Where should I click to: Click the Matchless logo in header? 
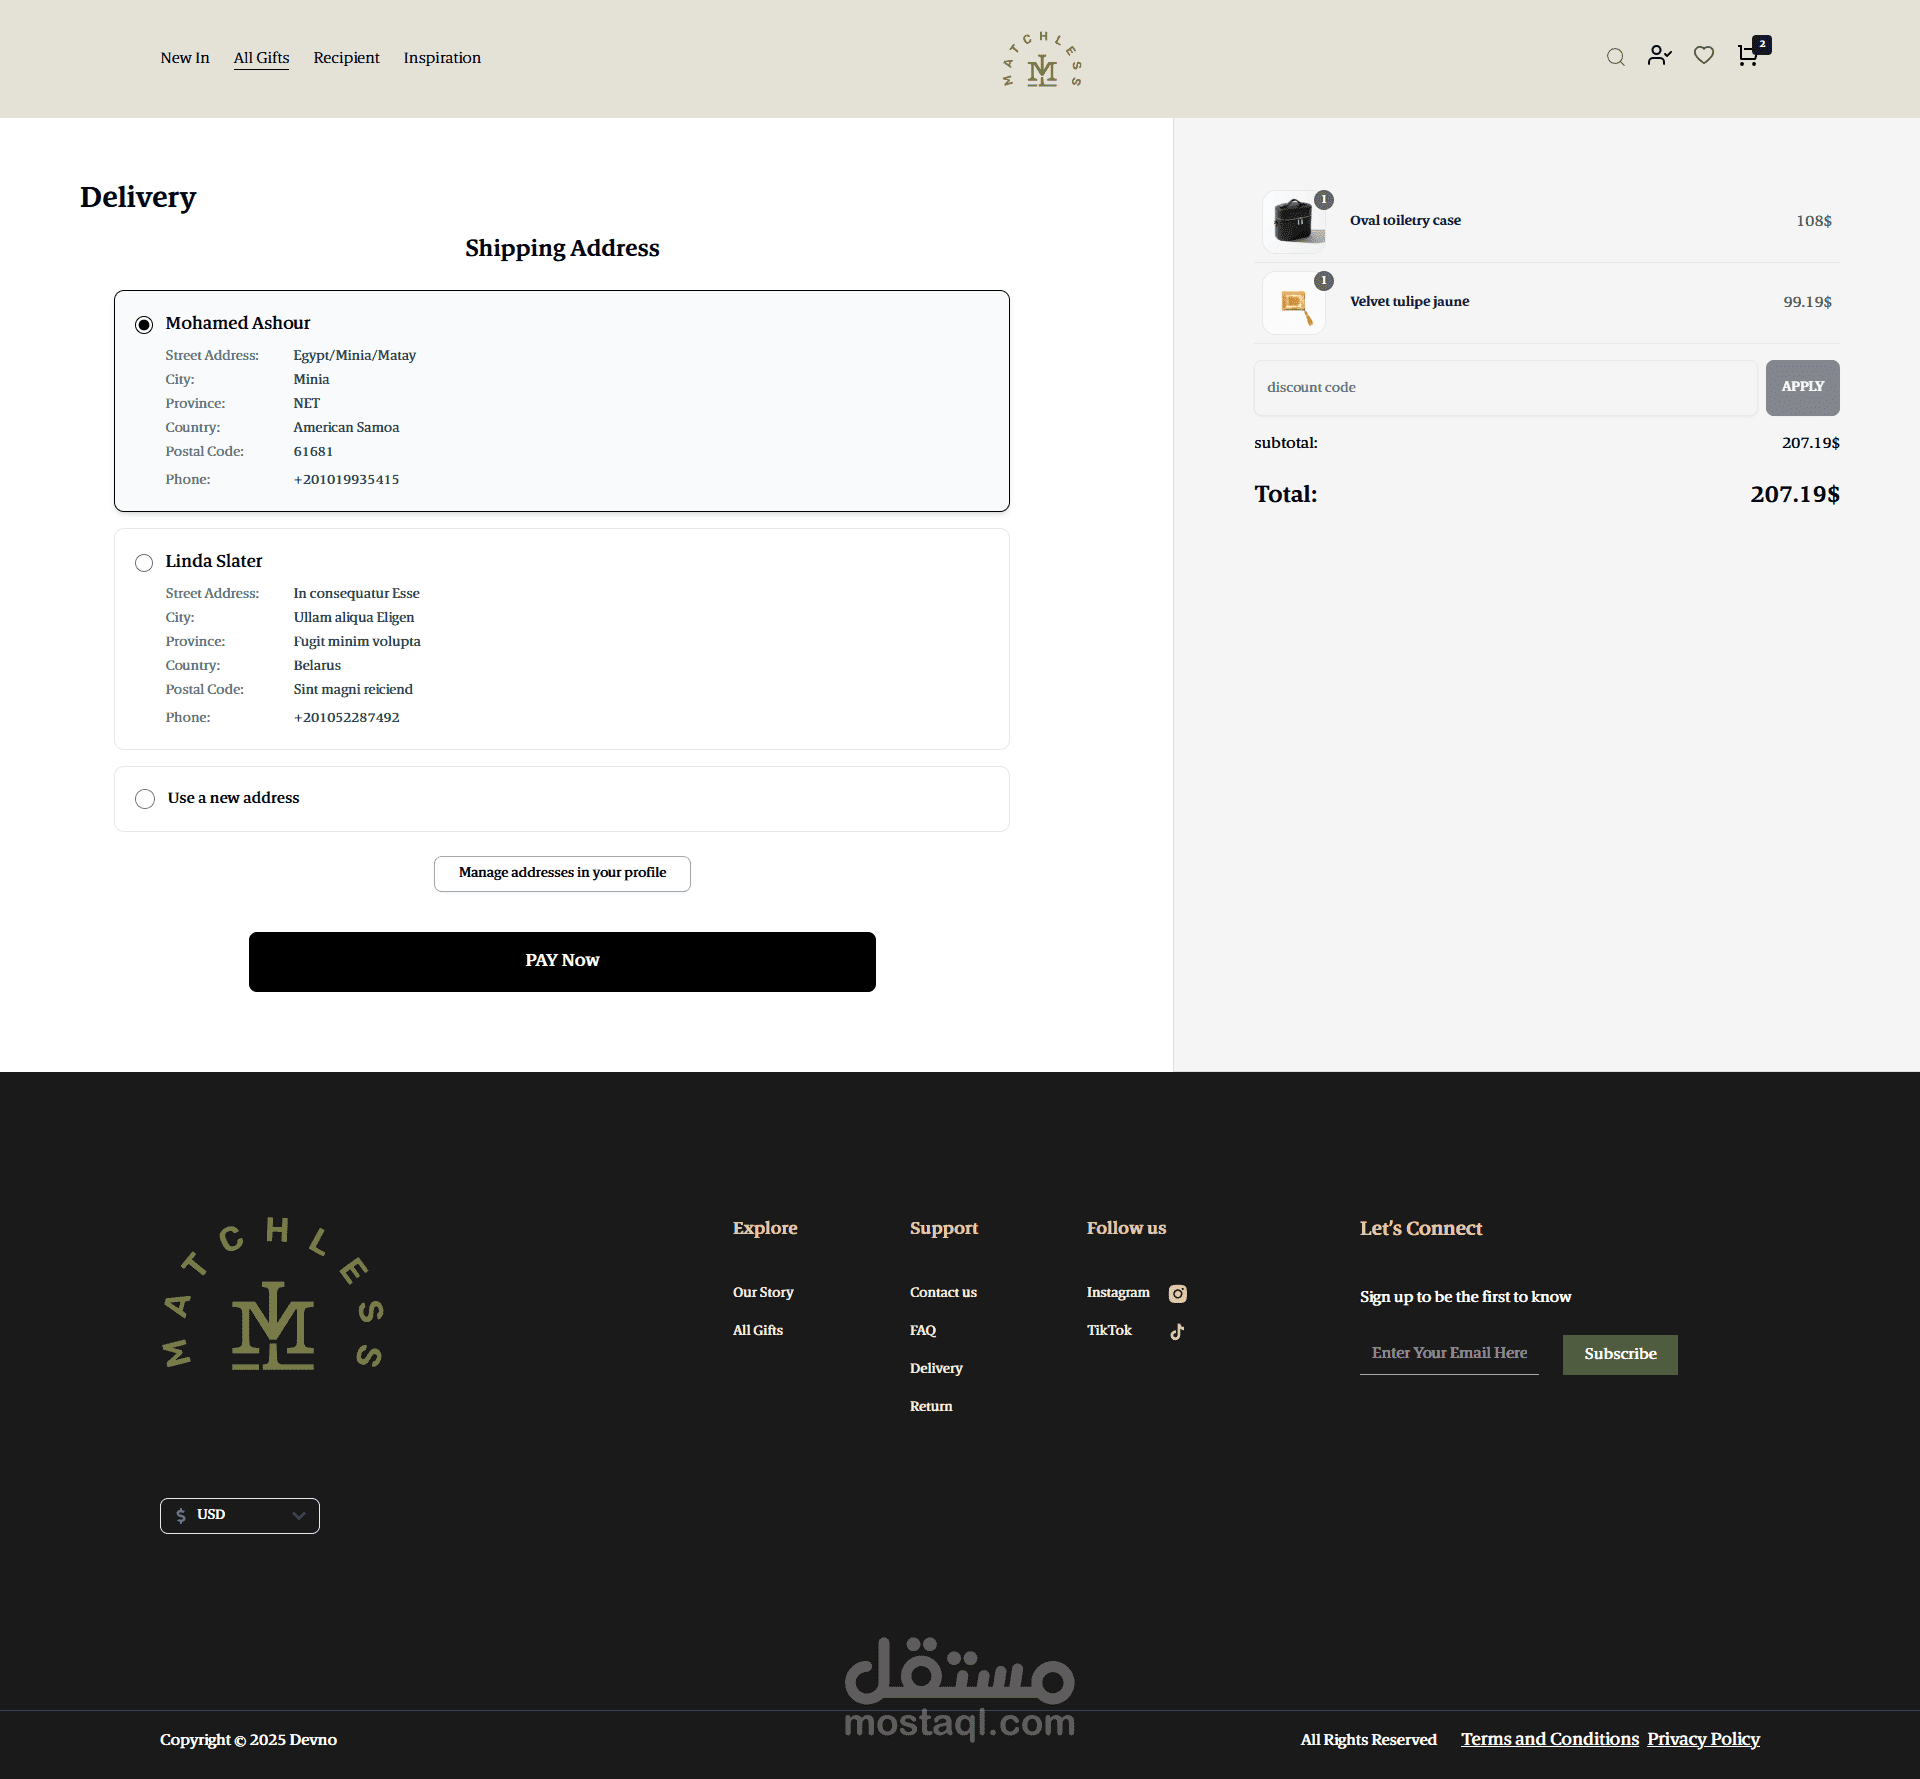(x=1042, y=59)
